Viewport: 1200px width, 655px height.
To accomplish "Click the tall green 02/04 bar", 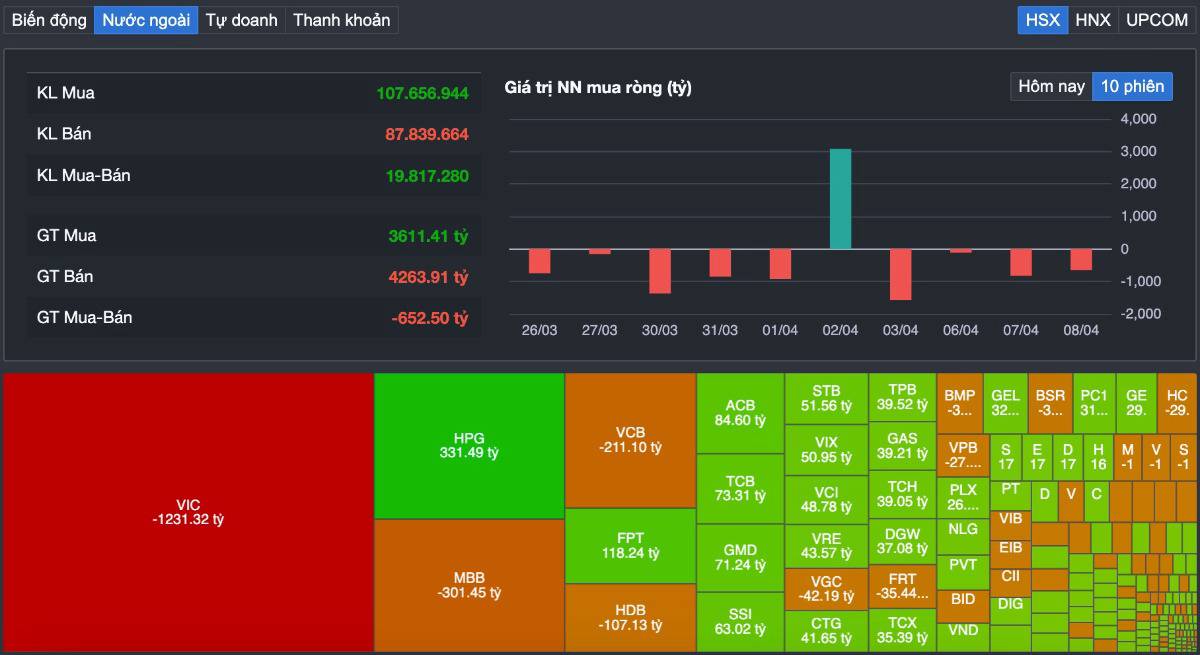I will pos(840,198).
